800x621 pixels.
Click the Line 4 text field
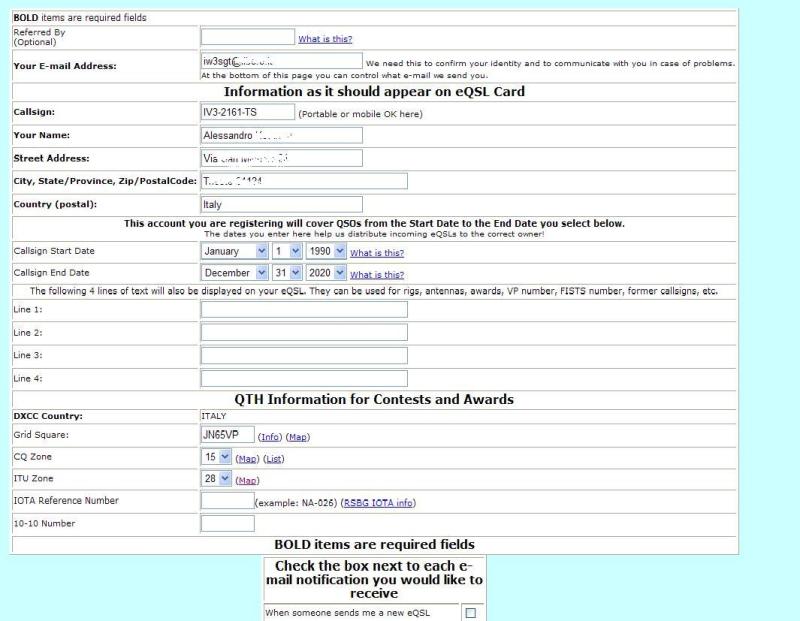pyautogui.click(x=304, y=379)
